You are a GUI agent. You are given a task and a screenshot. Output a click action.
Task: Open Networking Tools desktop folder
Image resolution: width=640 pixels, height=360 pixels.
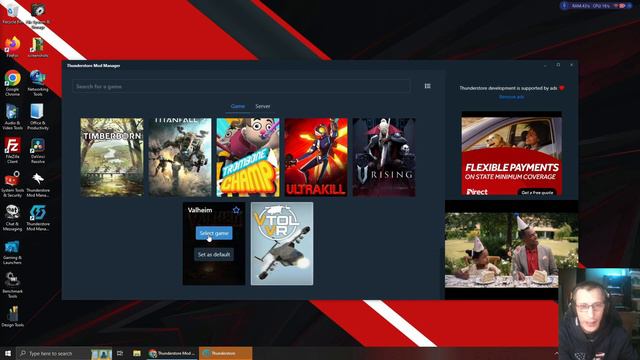[38, 83]
